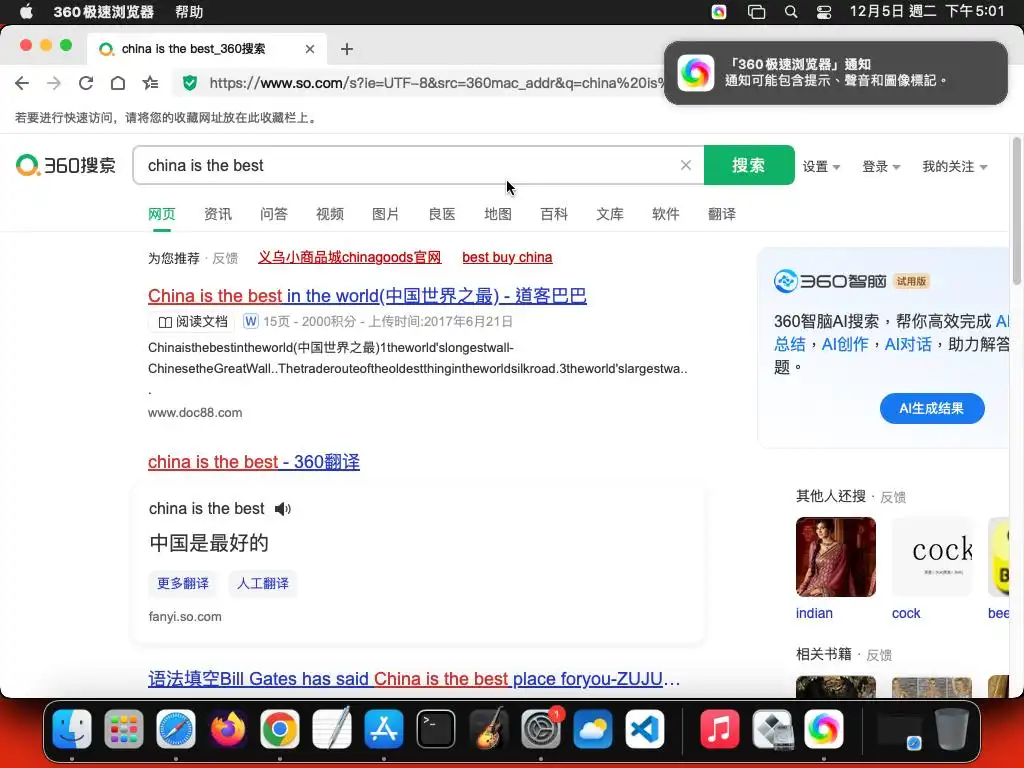Click the favorites star list icon
1024x768 pixels.
point(150,83)
